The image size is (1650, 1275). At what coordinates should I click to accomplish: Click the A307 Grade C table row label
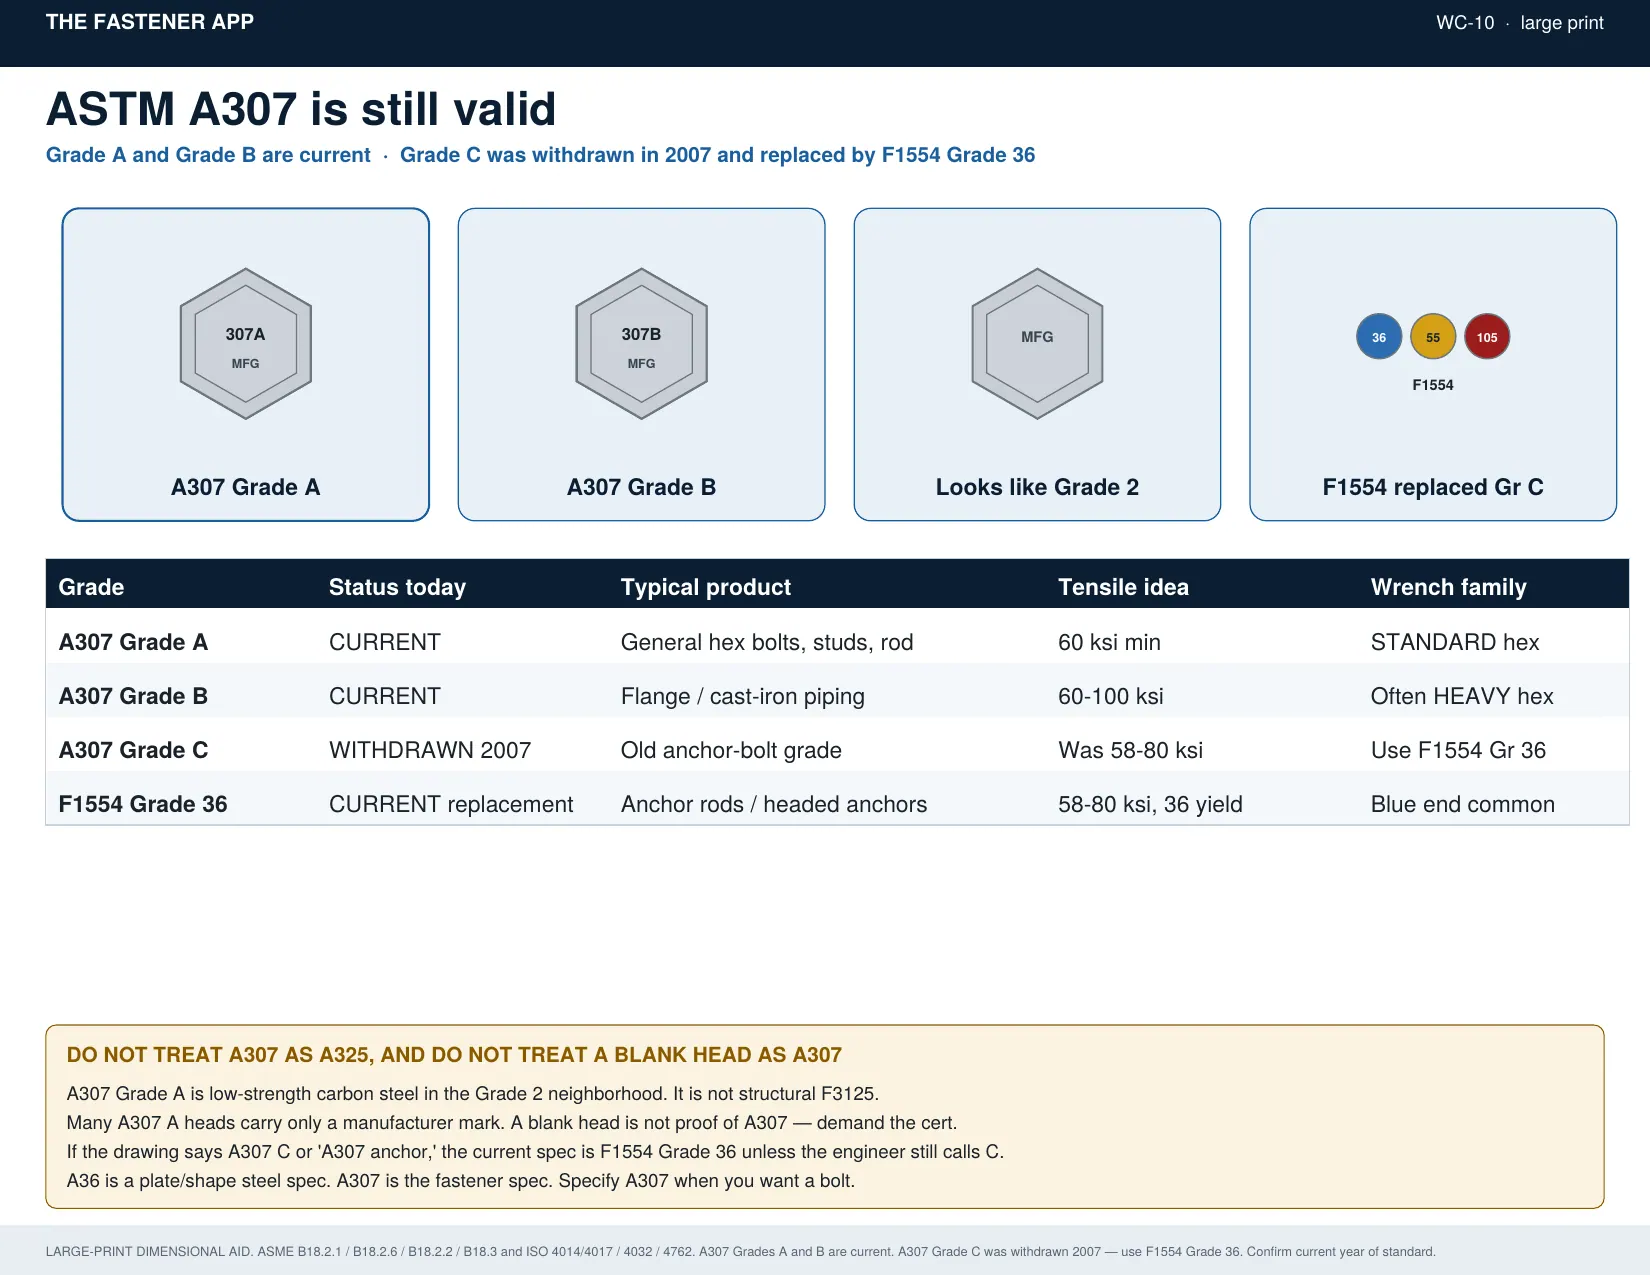[133, 750]
